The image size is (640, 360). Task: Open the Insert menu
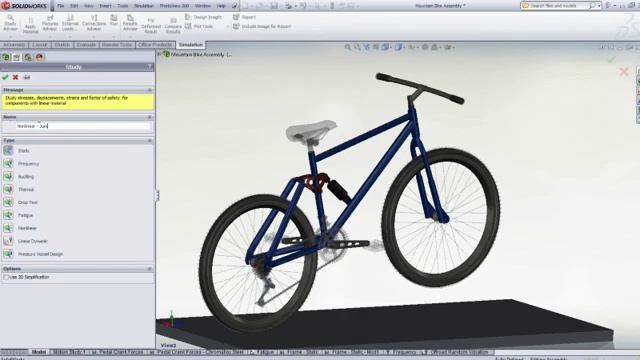(105, 6)
